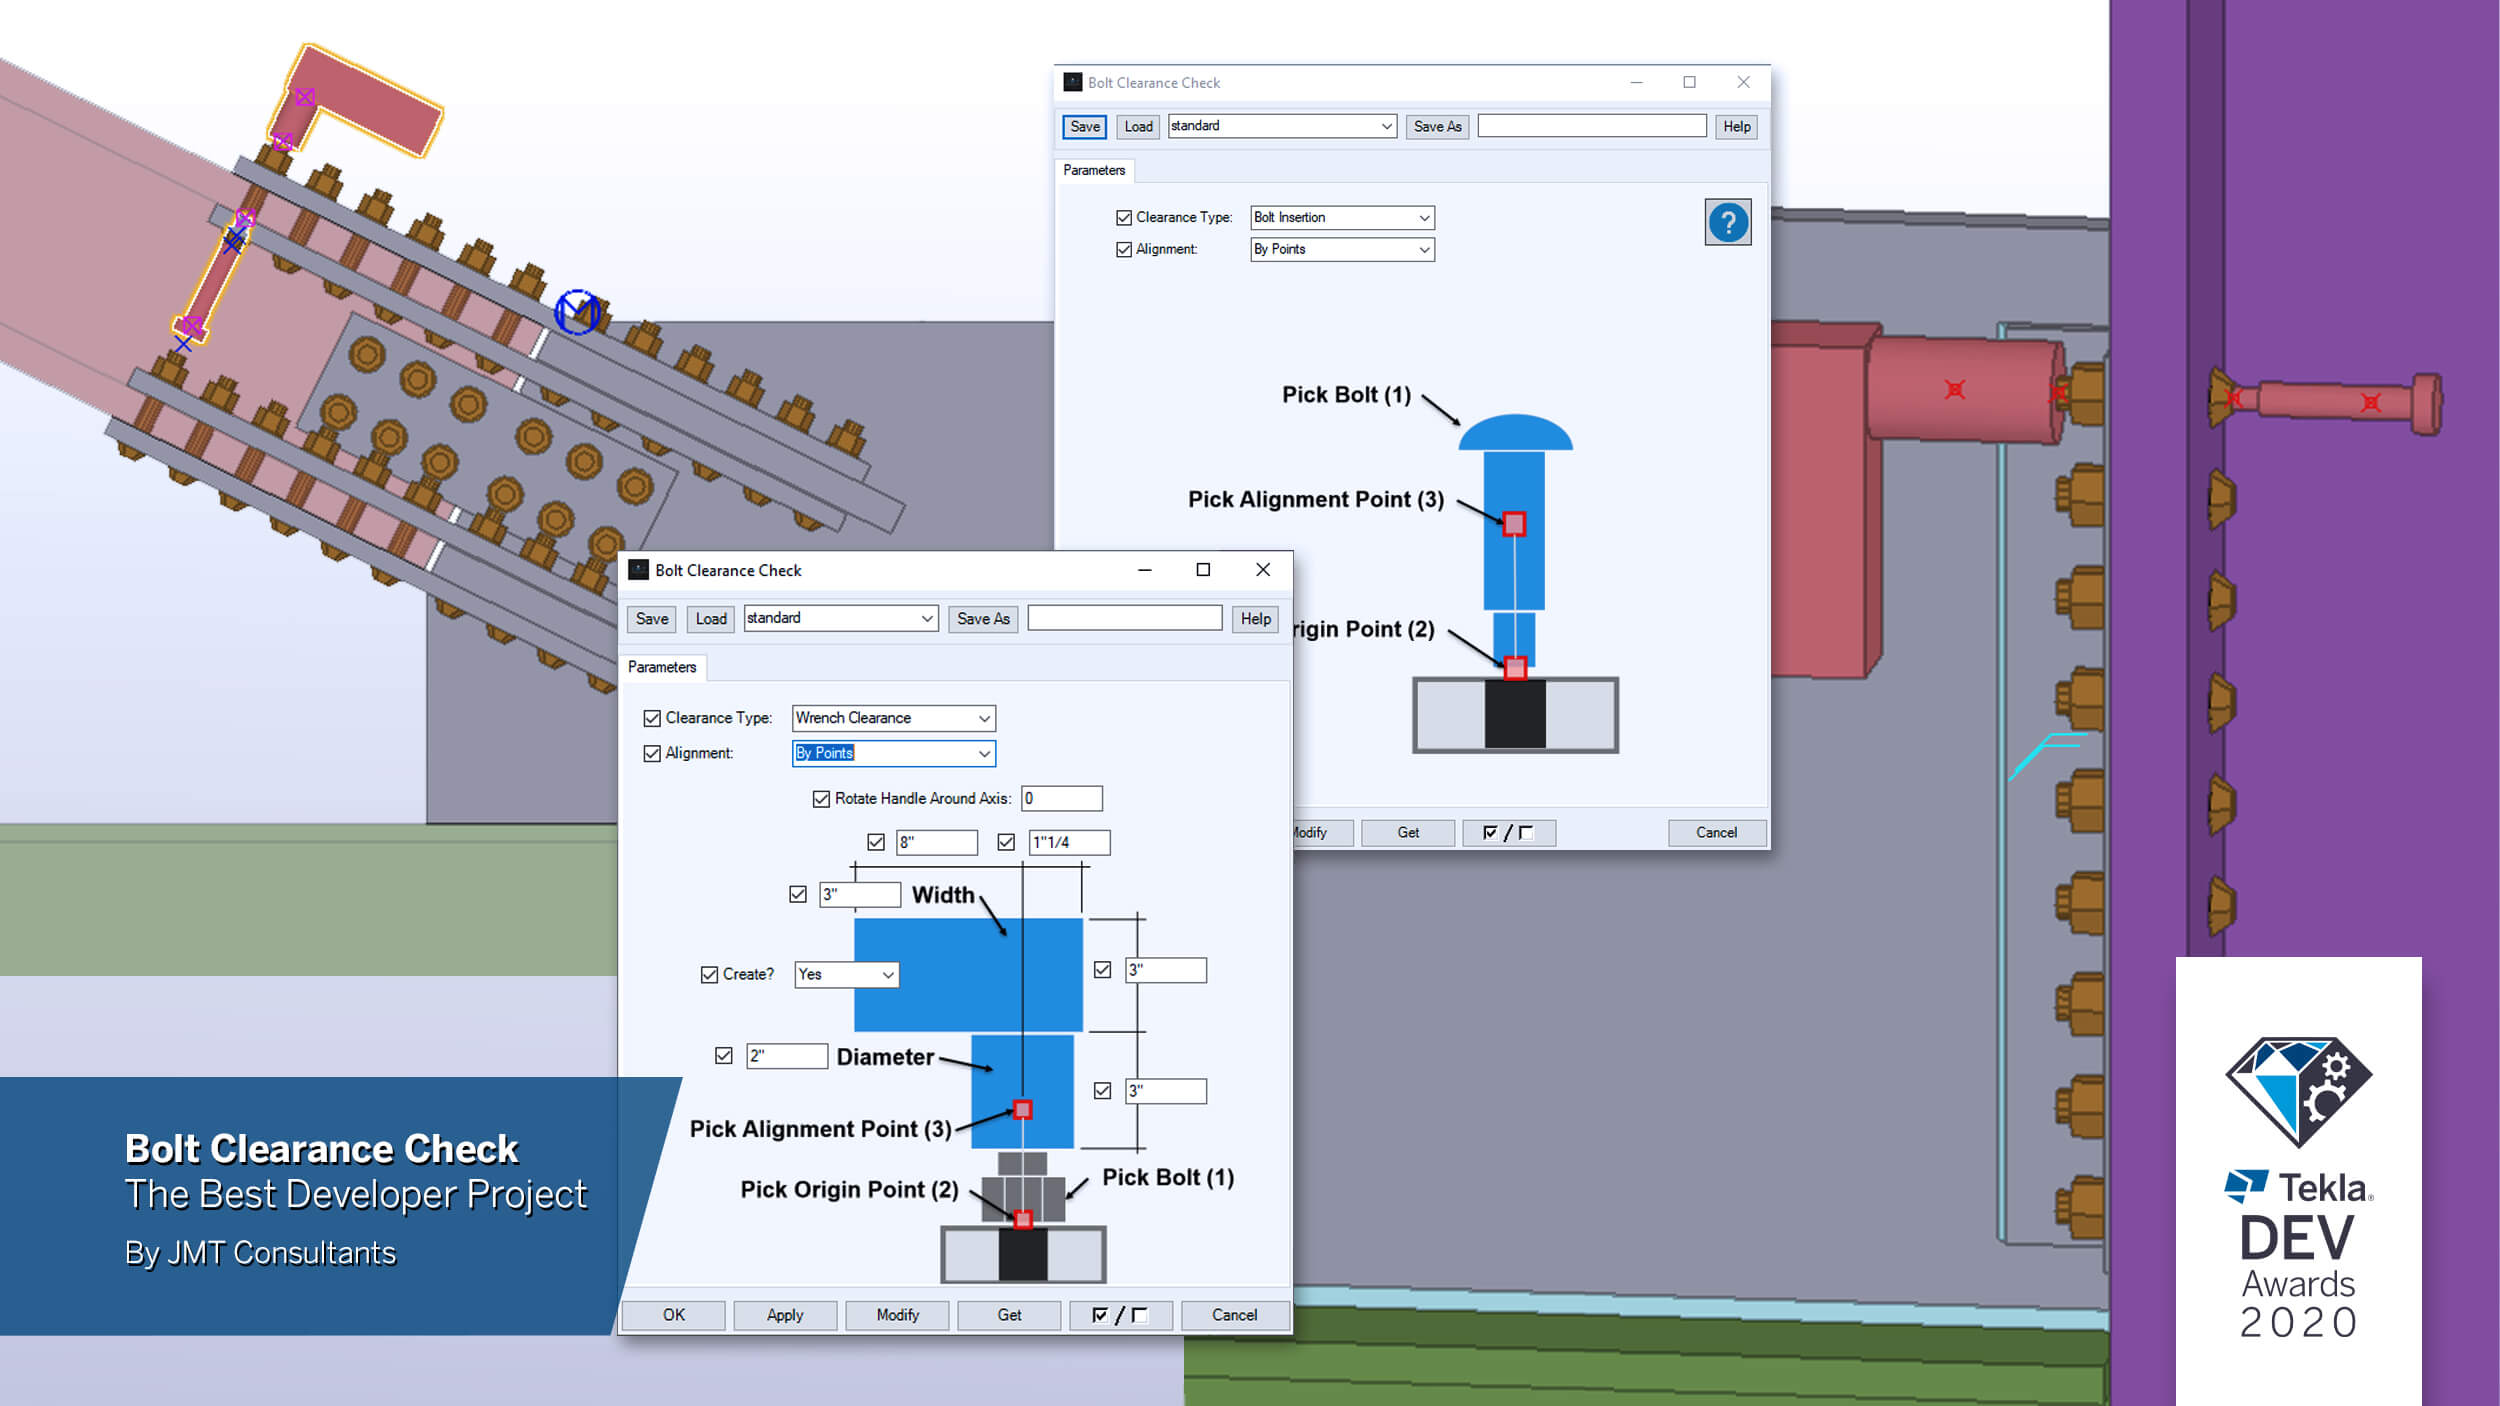Select the Parameters tab in Bolt Insertion dialog
The image size is (2500, 1406).
pyautogui.click(x=1095, y=170)
